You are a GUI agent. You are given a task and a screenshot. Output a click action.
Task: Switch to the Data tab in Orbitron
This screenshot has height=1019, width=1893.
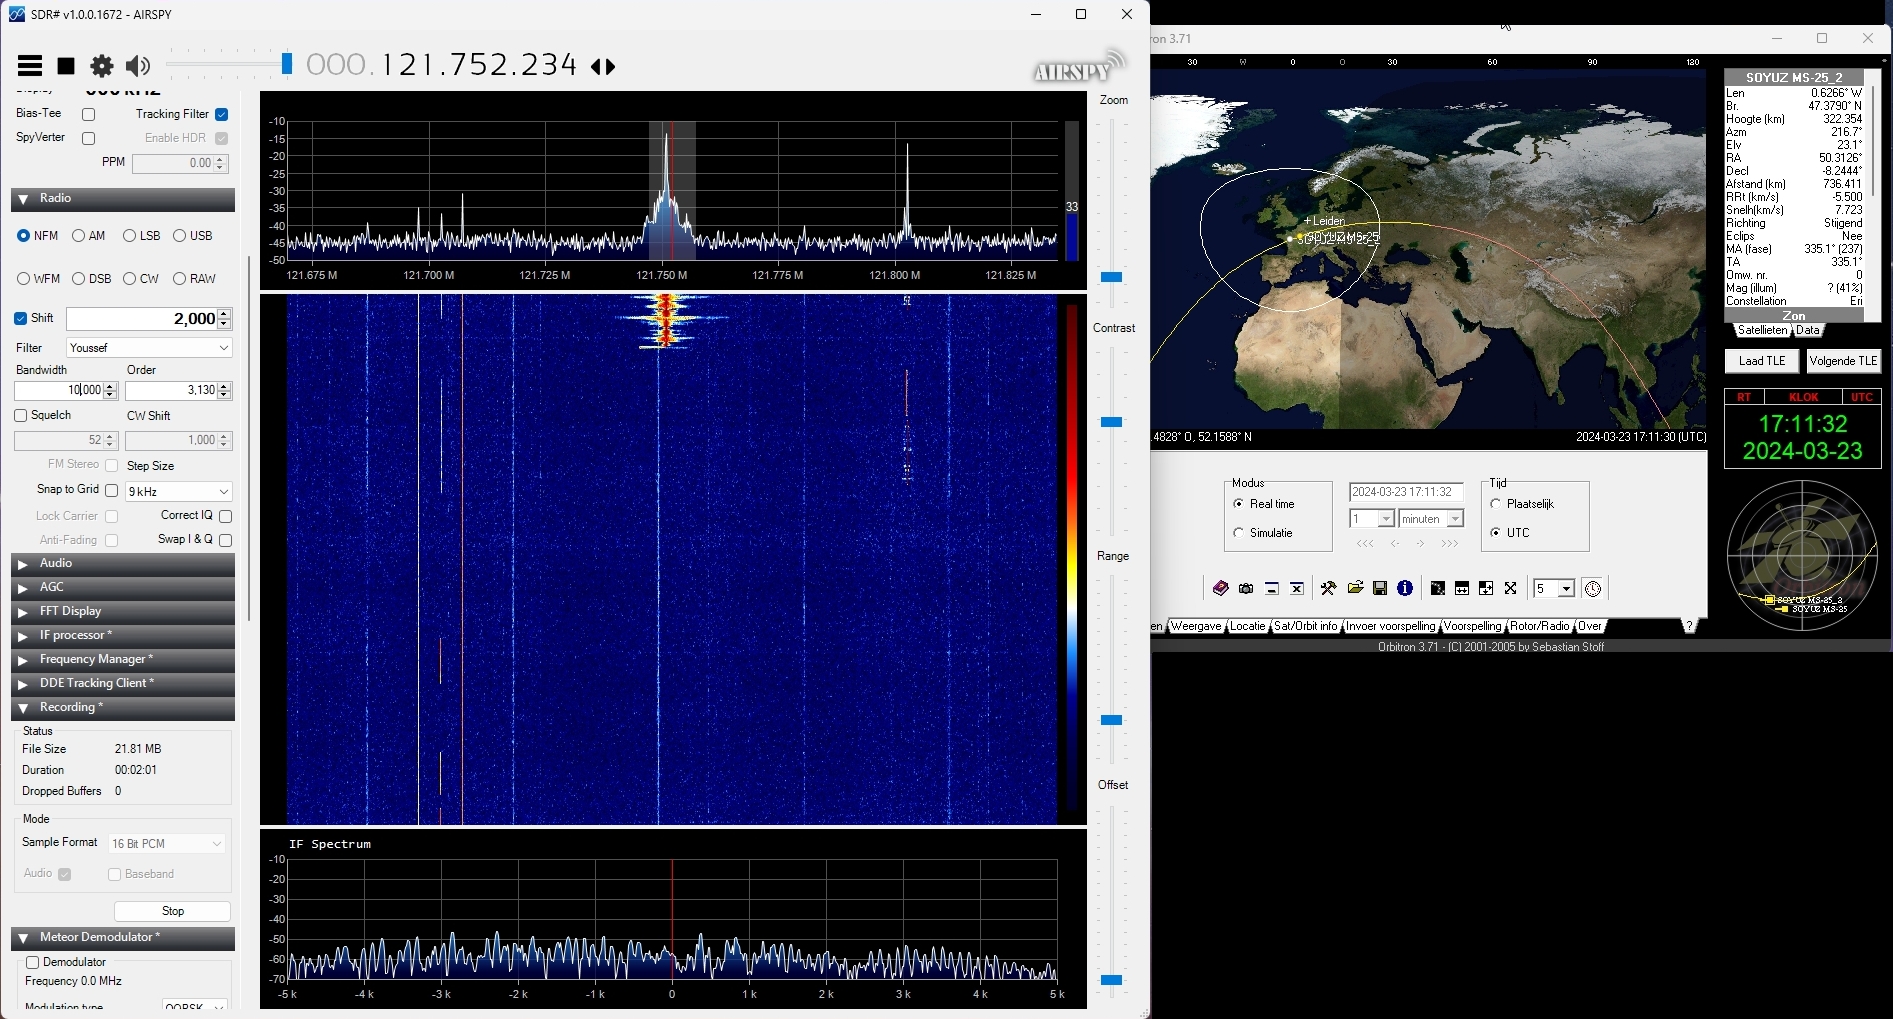tap(1808, 330)
